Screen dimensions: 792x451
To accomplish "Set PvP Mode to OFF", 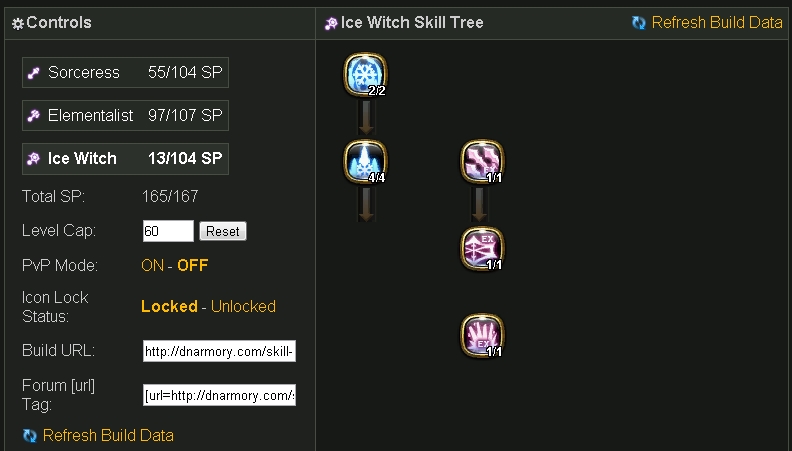I will [x=192, y=265].
